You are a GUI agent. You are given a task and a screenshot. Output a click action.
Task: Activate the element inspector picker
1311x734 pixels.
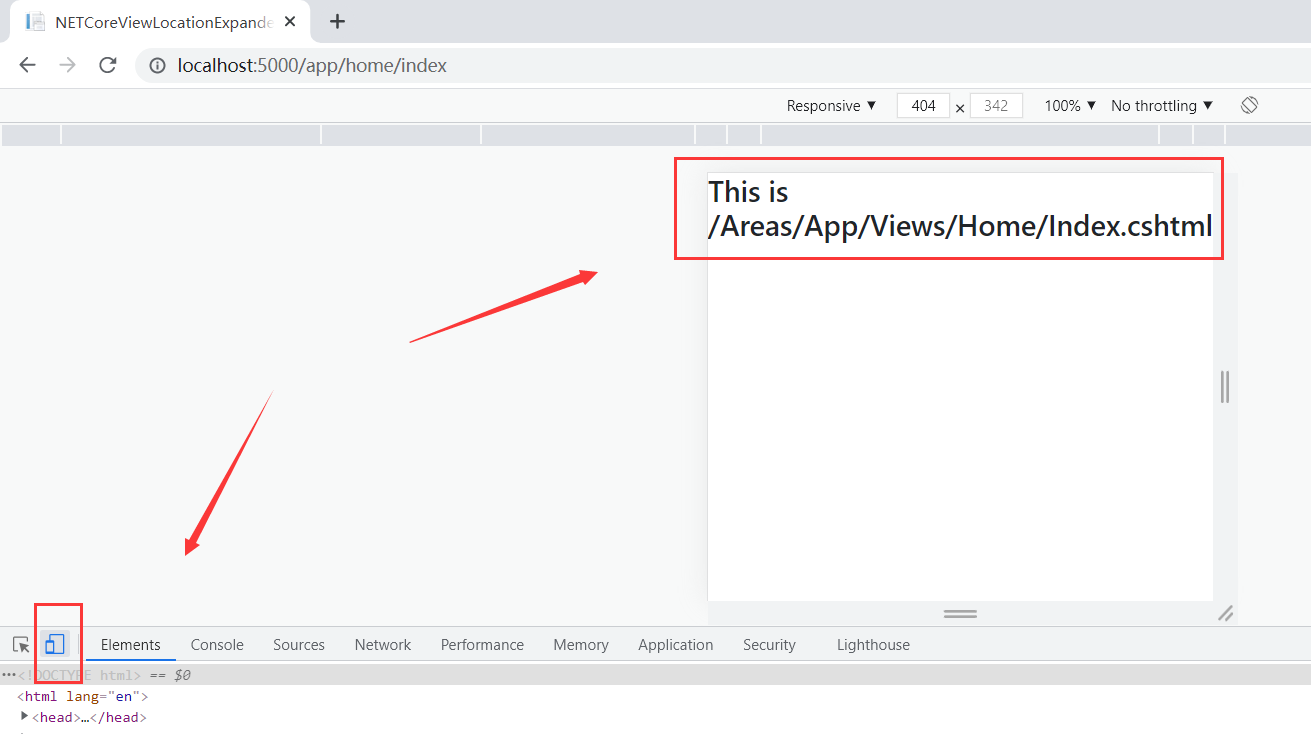pyautogui.click(x=21, y=645)
